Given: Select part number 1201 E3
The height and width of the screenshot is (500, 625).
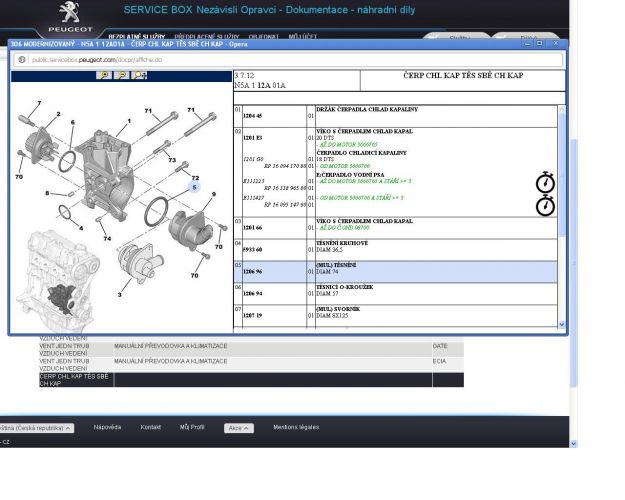Looking at the screenshot, I should pos(253,138).
